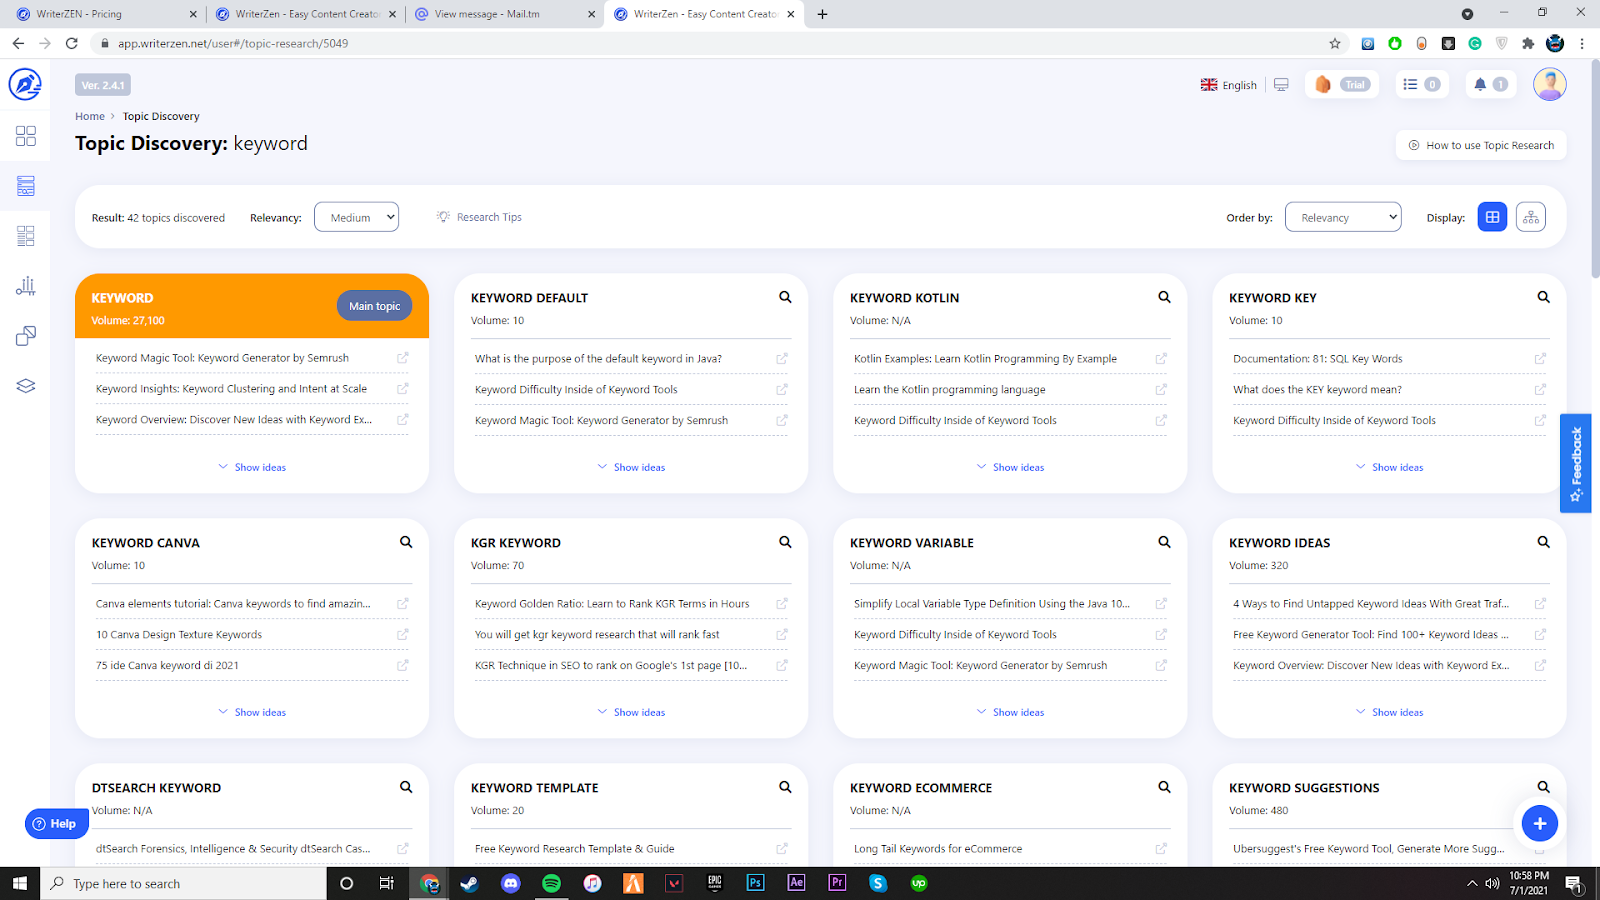This screenshot has height=900, width=1600.
Task: Expand Show ideas on KGR Keyword card
Action: click(x=631, y=712)
